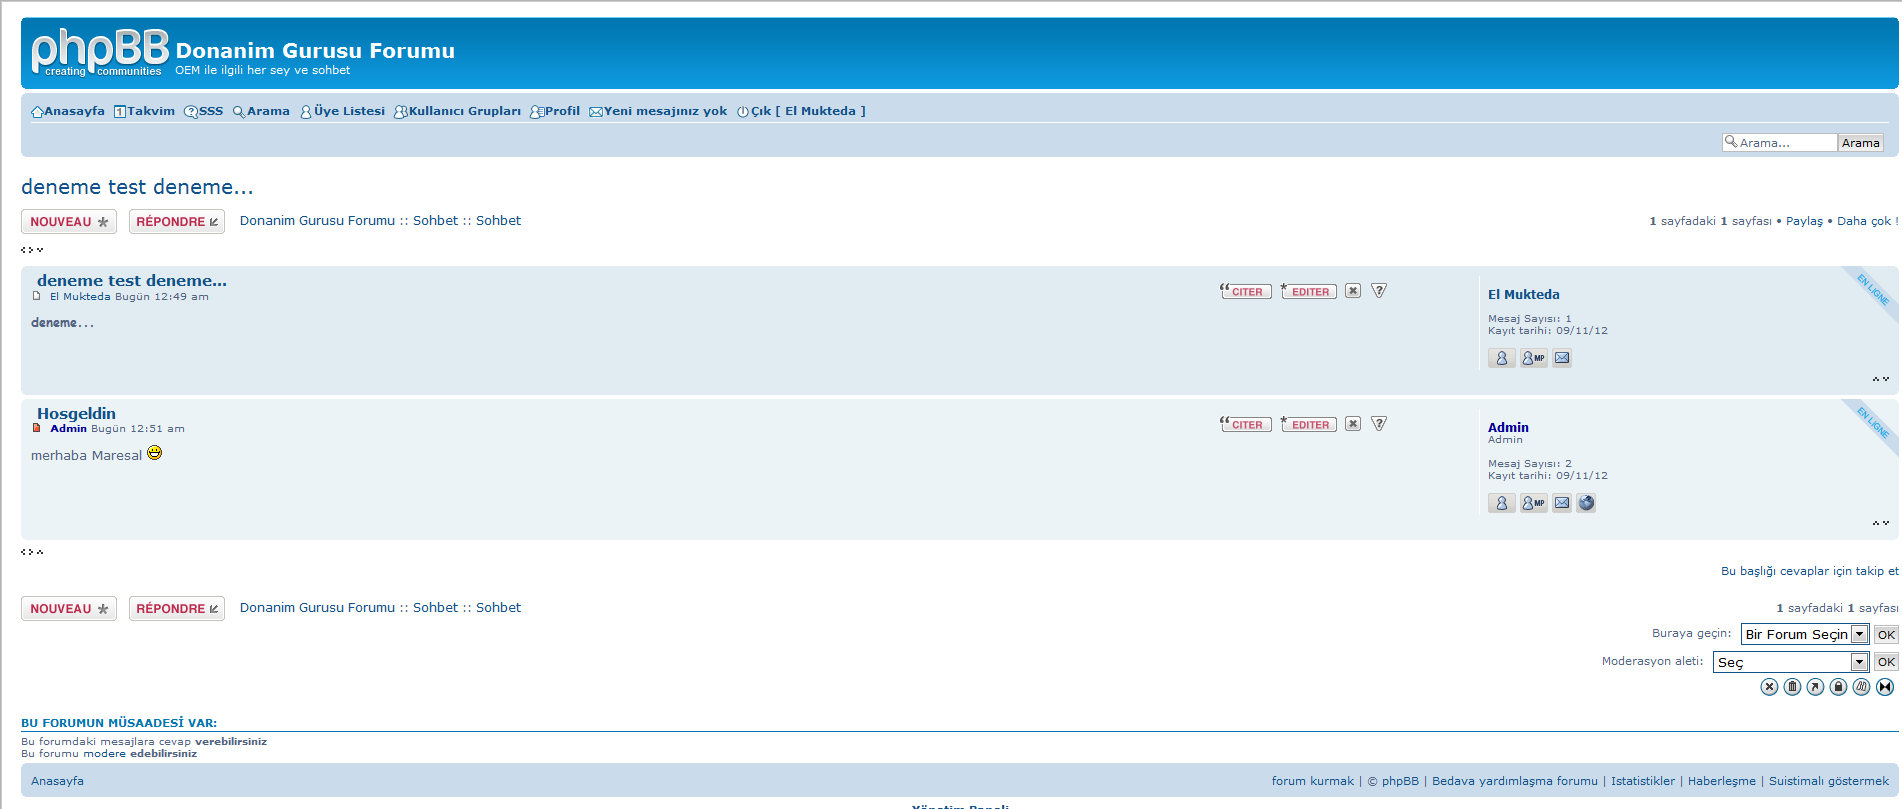1902x809 pixels.
Task: Go to Anasayfa in the nav bar
Action: (68, 111)
